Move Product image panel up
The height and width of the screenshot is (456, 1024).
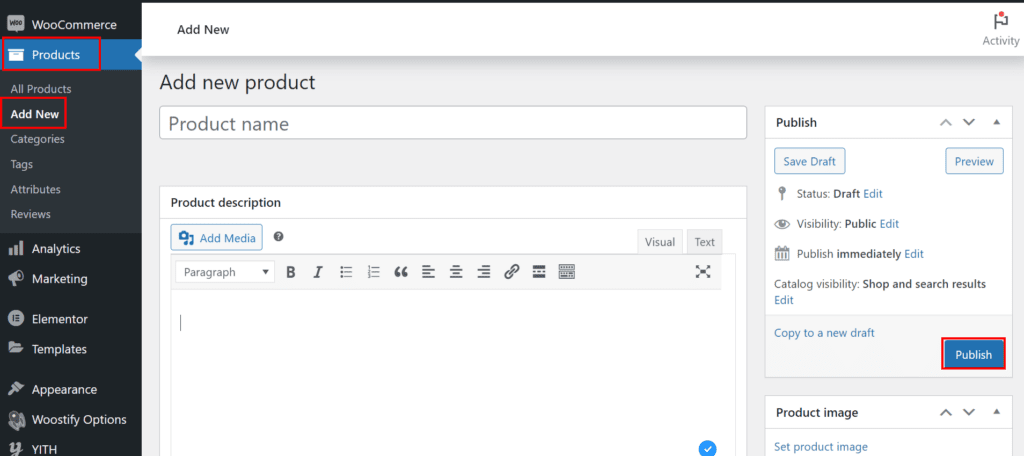click(x=946, y=412)
